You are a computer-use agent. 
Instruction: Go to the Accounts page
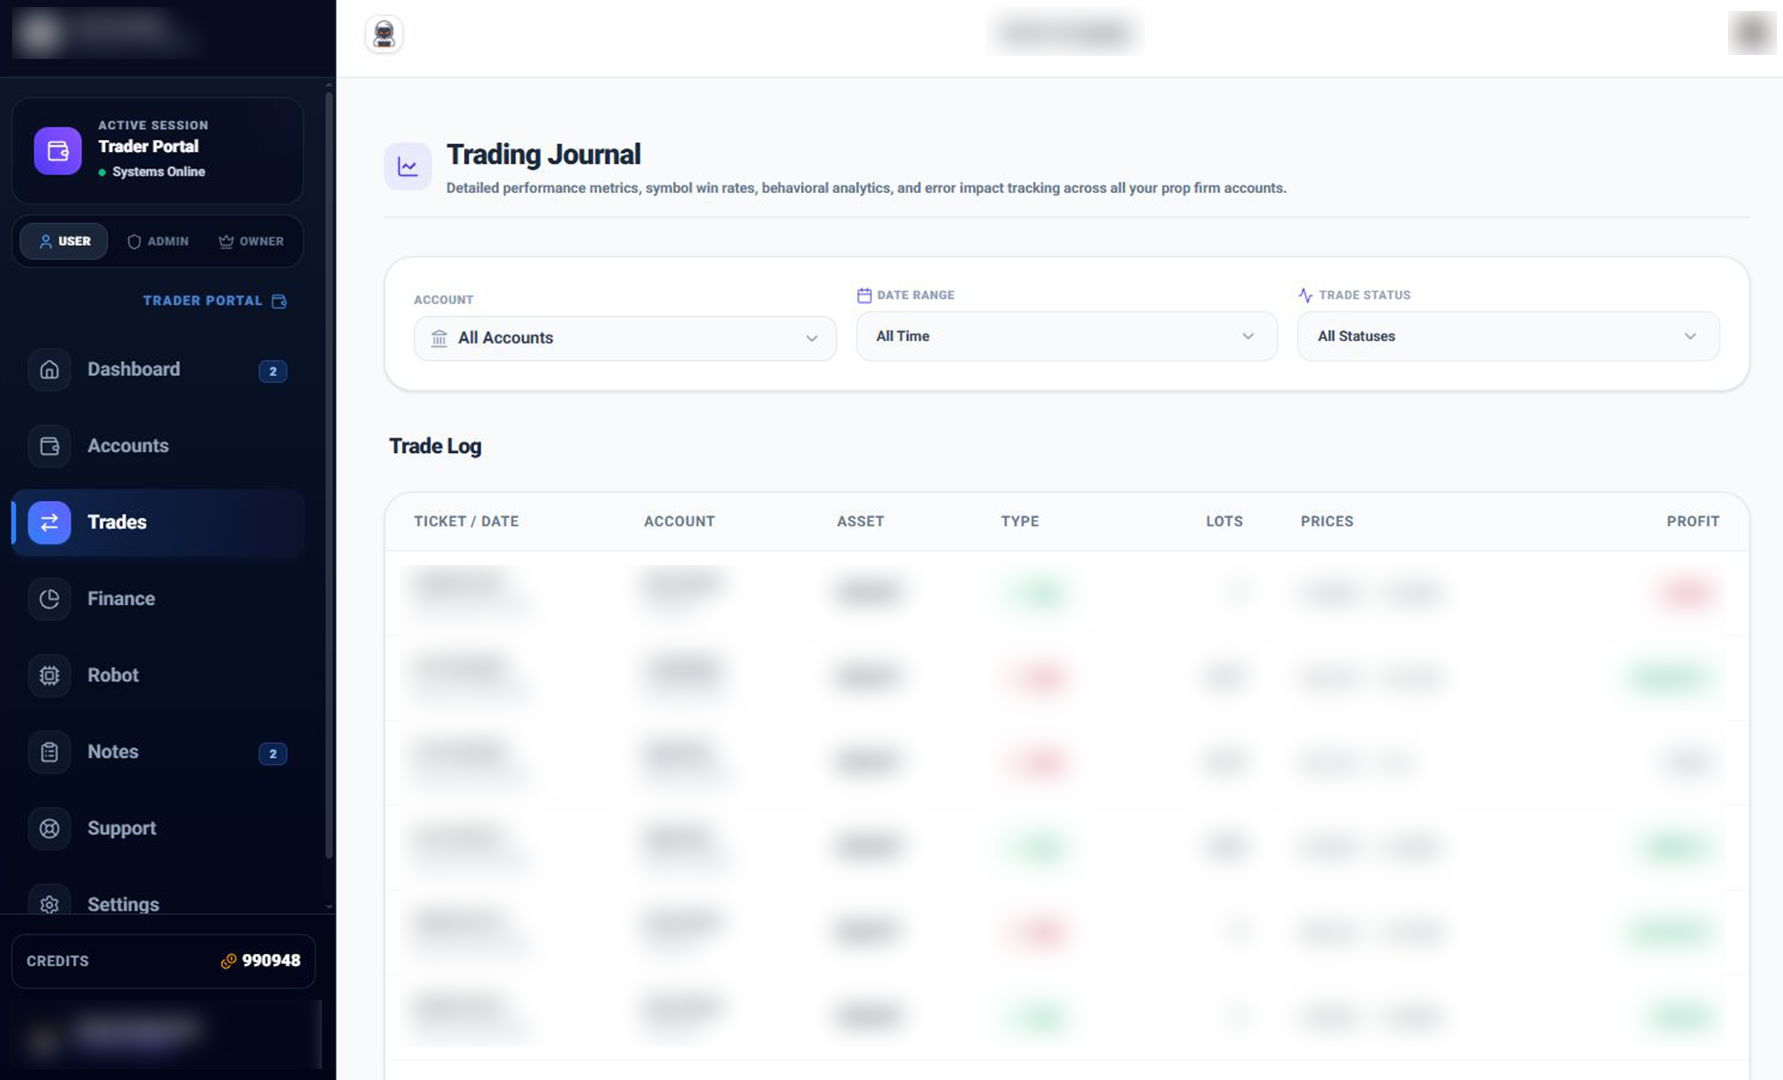pyautogui.click(x=158, y=446)
